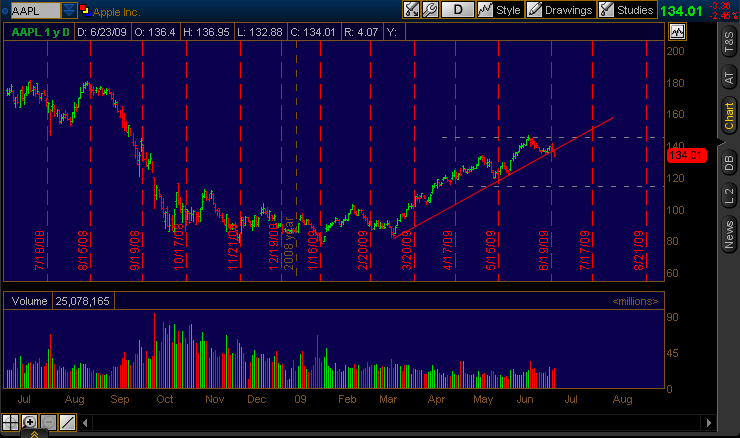Open the Style menu

(x=499, y=10)
